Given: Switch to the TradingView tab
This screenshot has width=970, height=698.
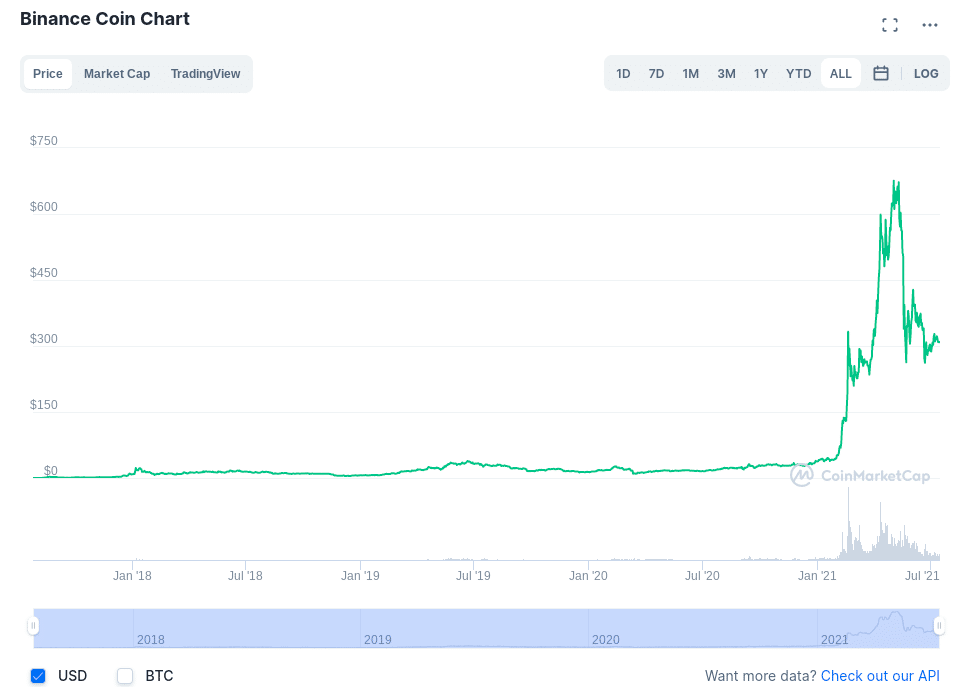Looking at the screenshot, I should [205, 74].
